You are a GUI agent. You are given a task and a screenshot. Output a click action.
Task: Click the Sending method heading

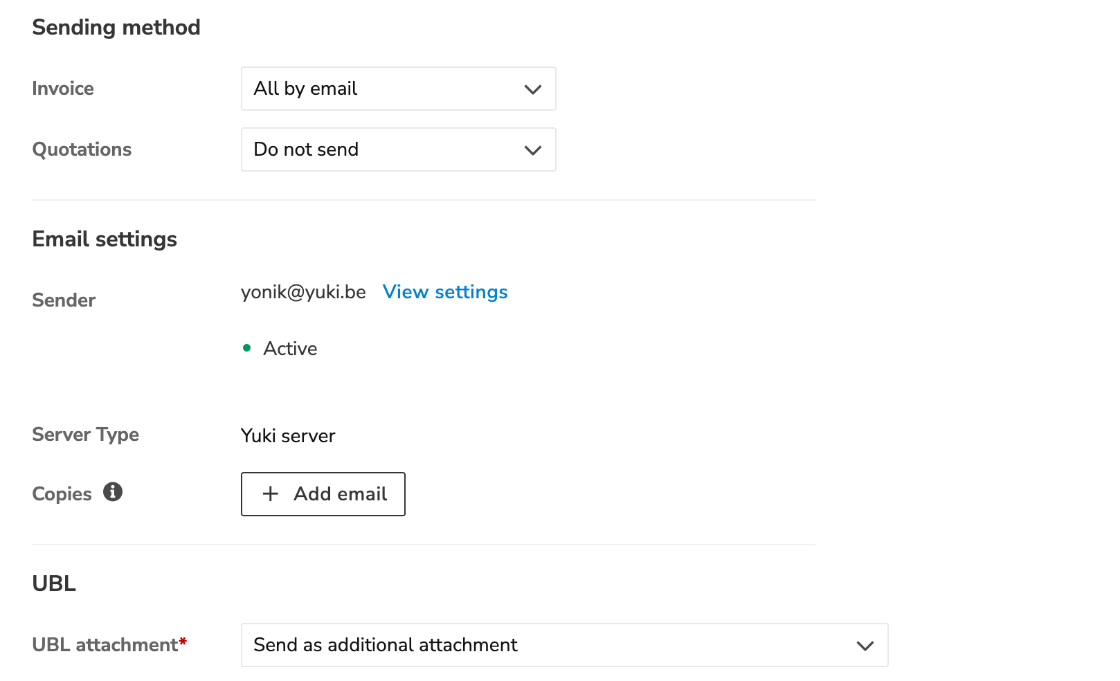click(116, 27)
